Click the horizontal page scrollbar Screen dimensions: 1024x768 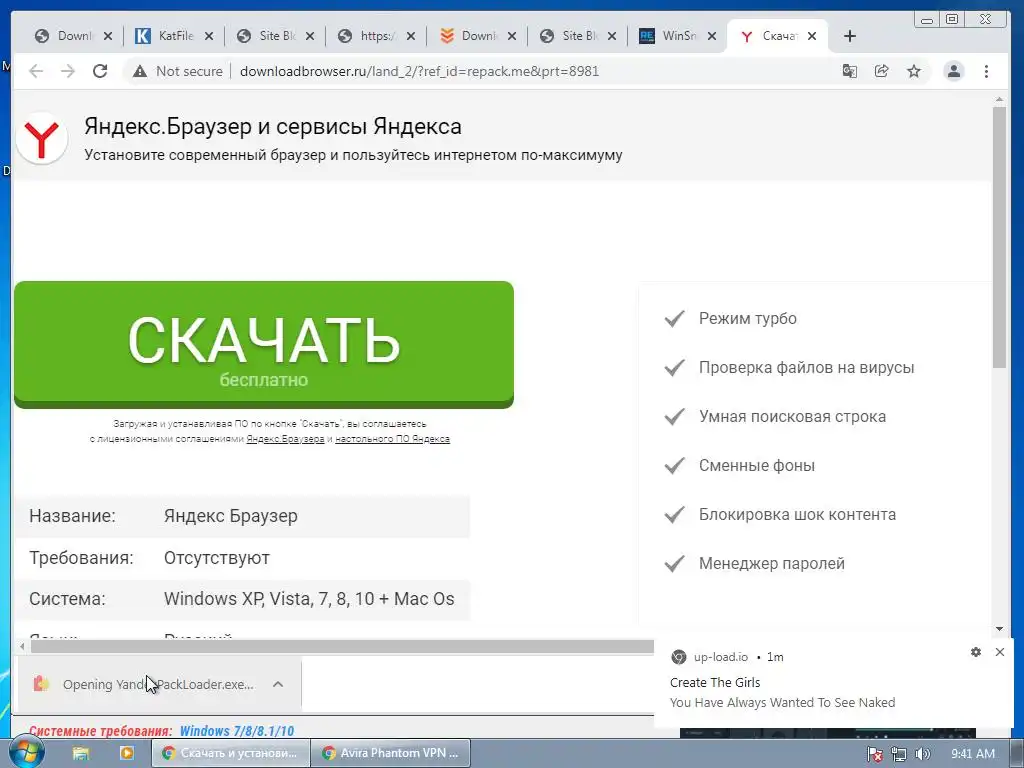tap(342, 647)
